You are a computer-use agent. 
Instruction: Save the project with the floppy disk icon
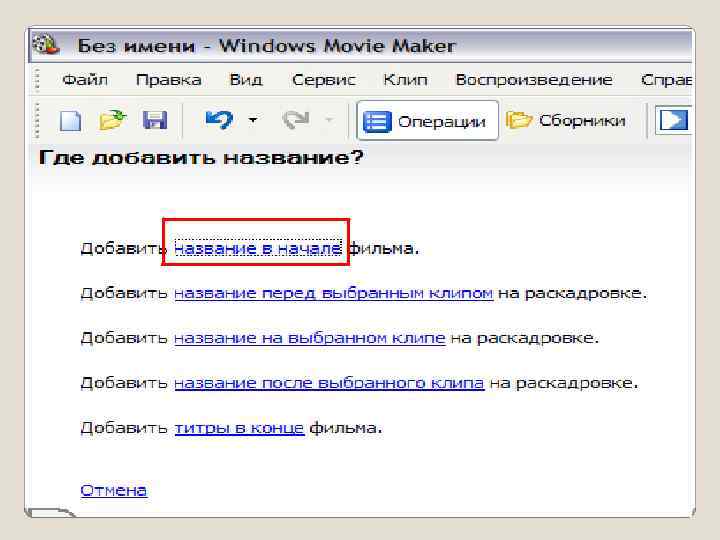tap(155, 121)
